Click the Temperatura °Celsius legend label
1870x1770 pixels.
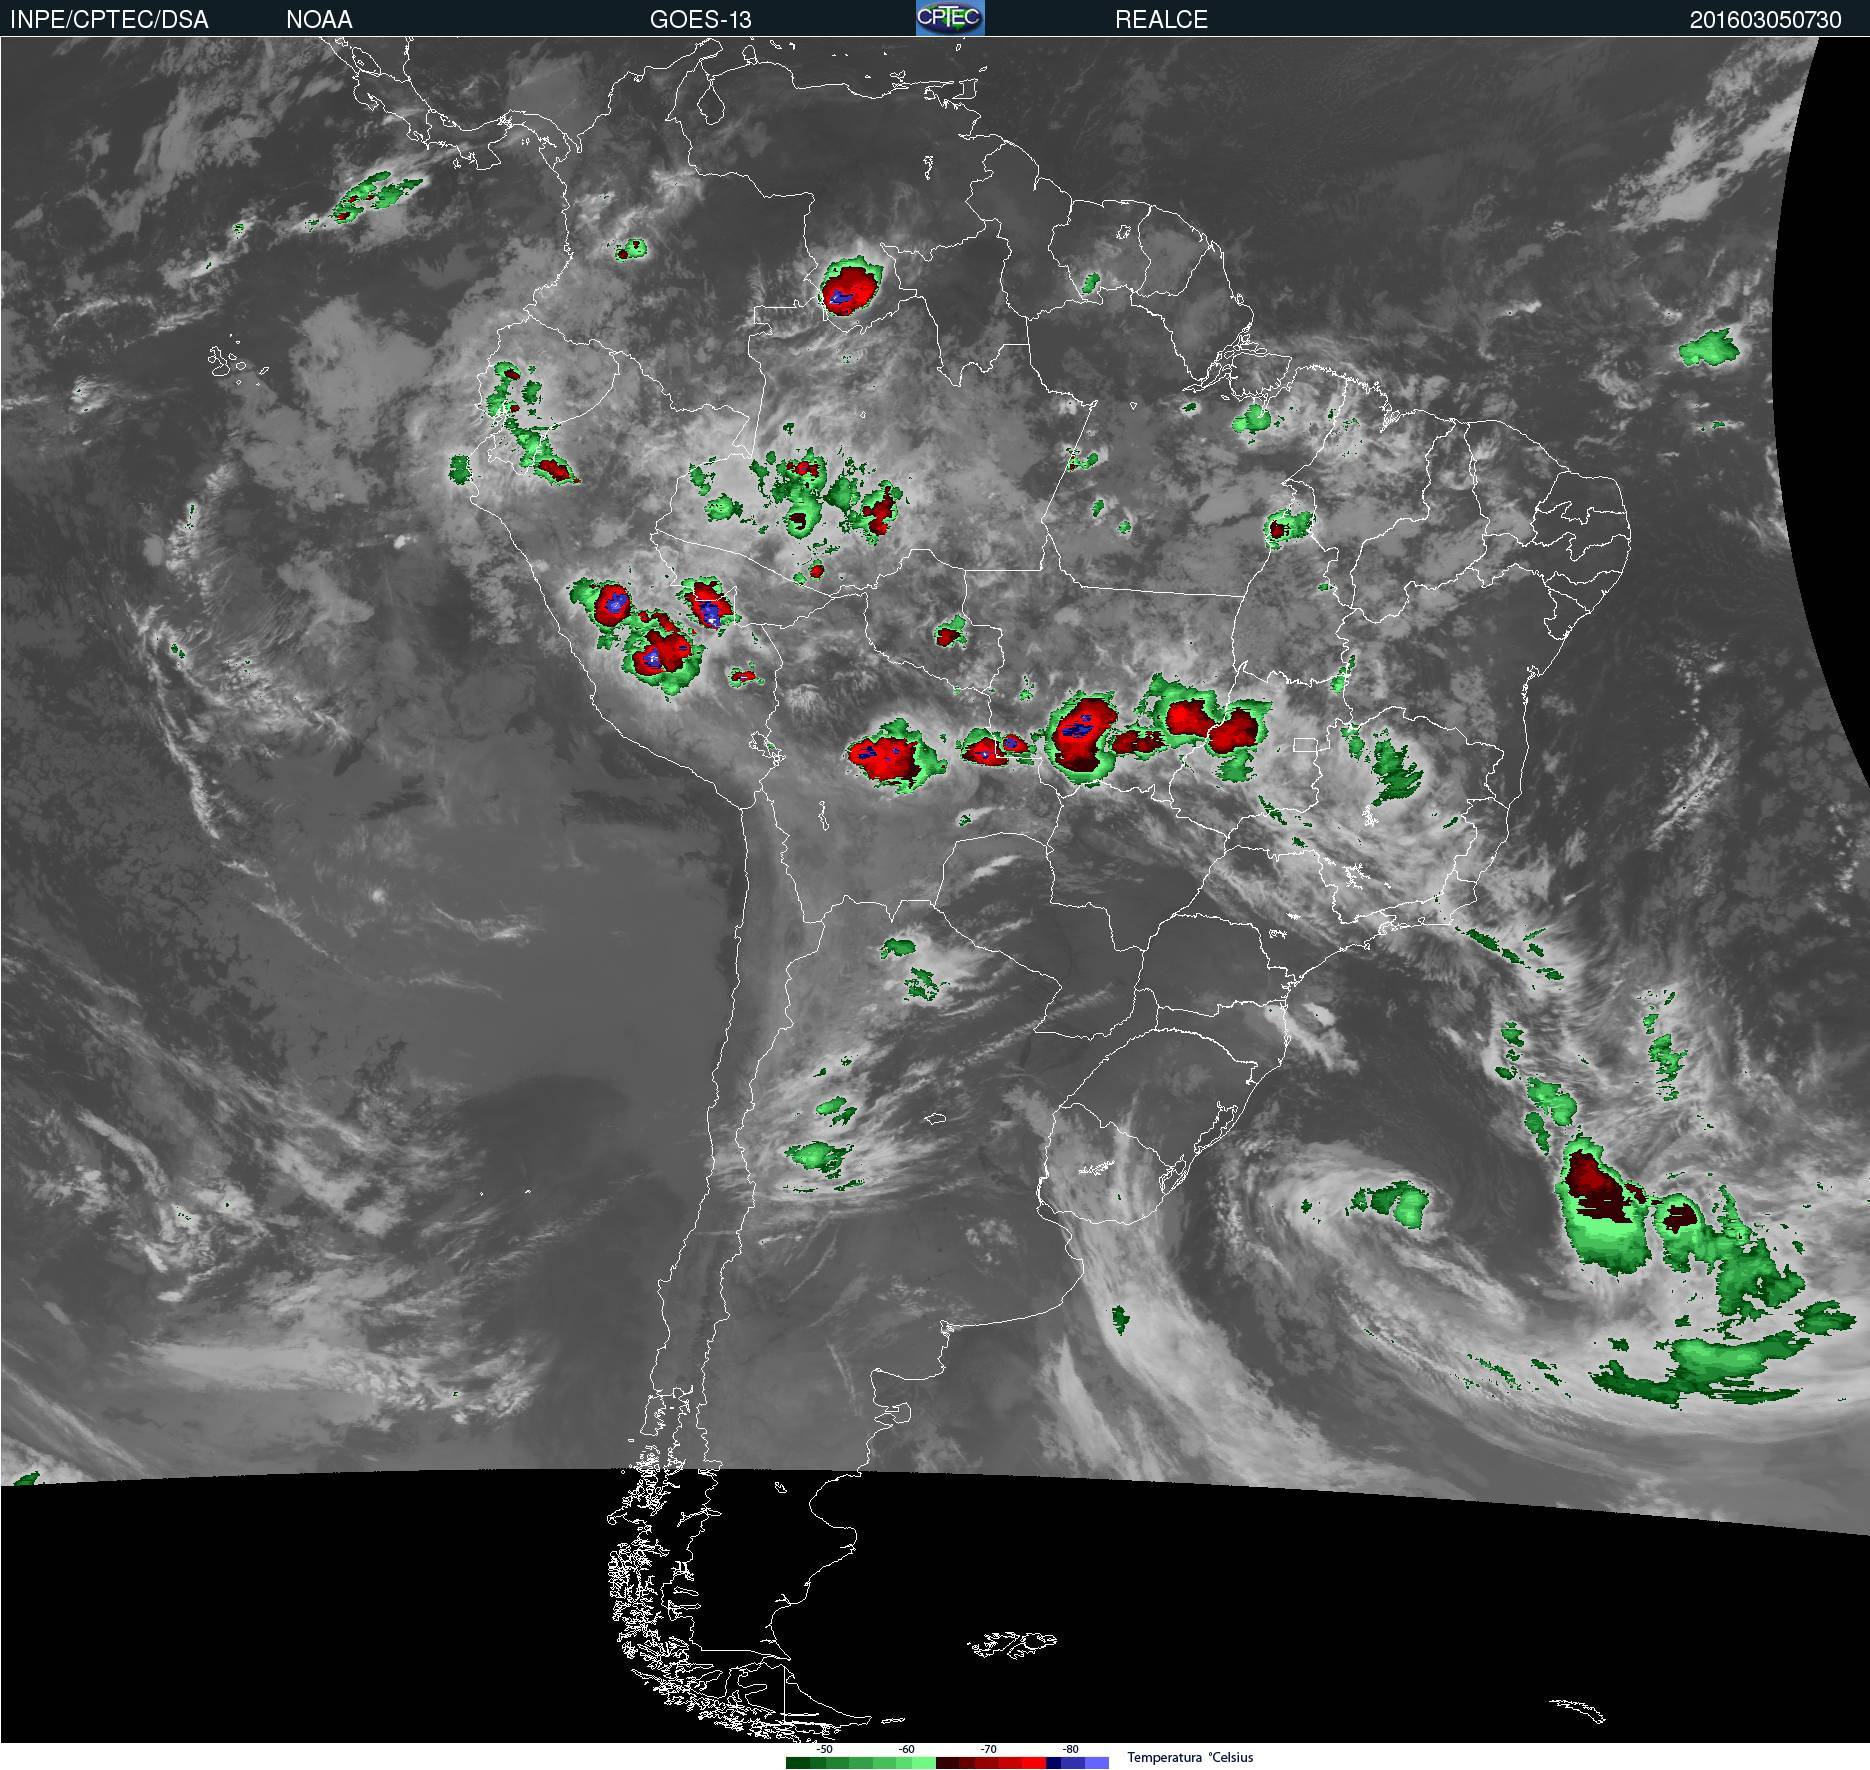1190,1757
